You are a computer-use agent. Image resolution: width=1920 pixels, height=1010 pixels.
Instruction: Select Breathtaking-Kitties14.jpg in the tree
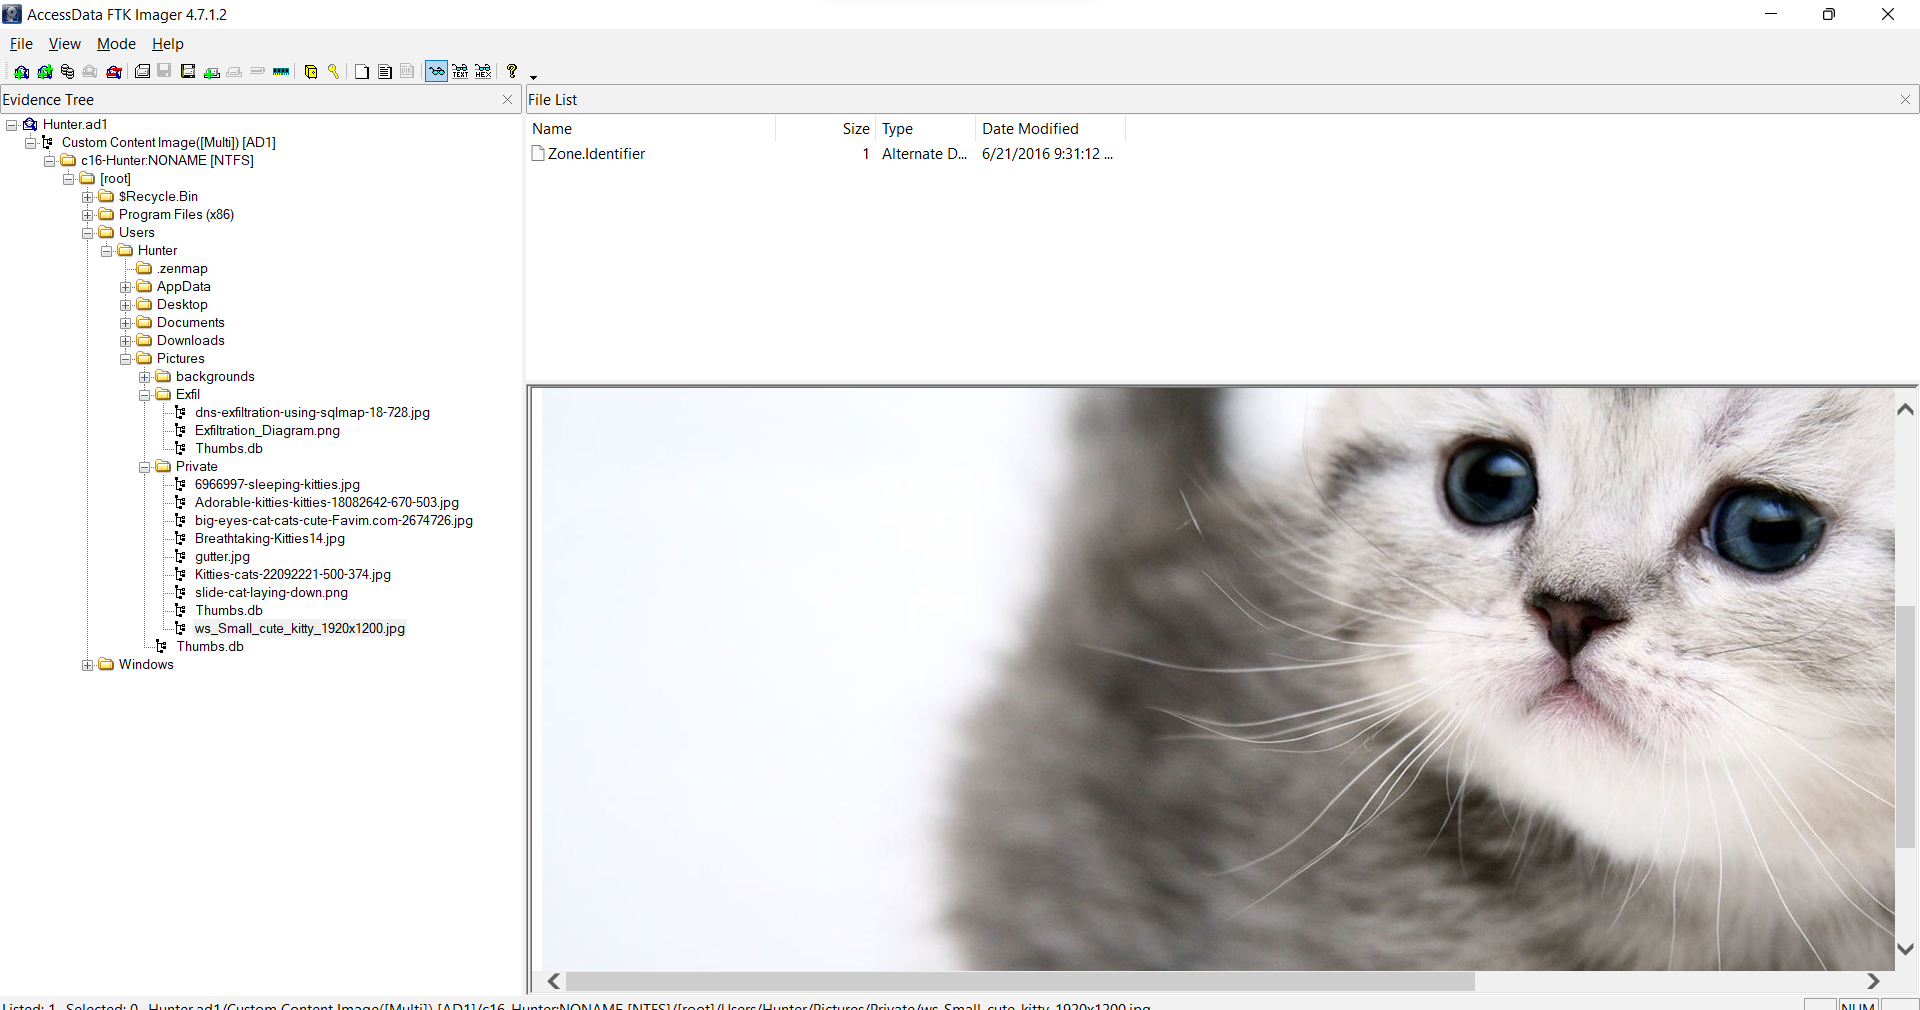click(x=269, y=539)
